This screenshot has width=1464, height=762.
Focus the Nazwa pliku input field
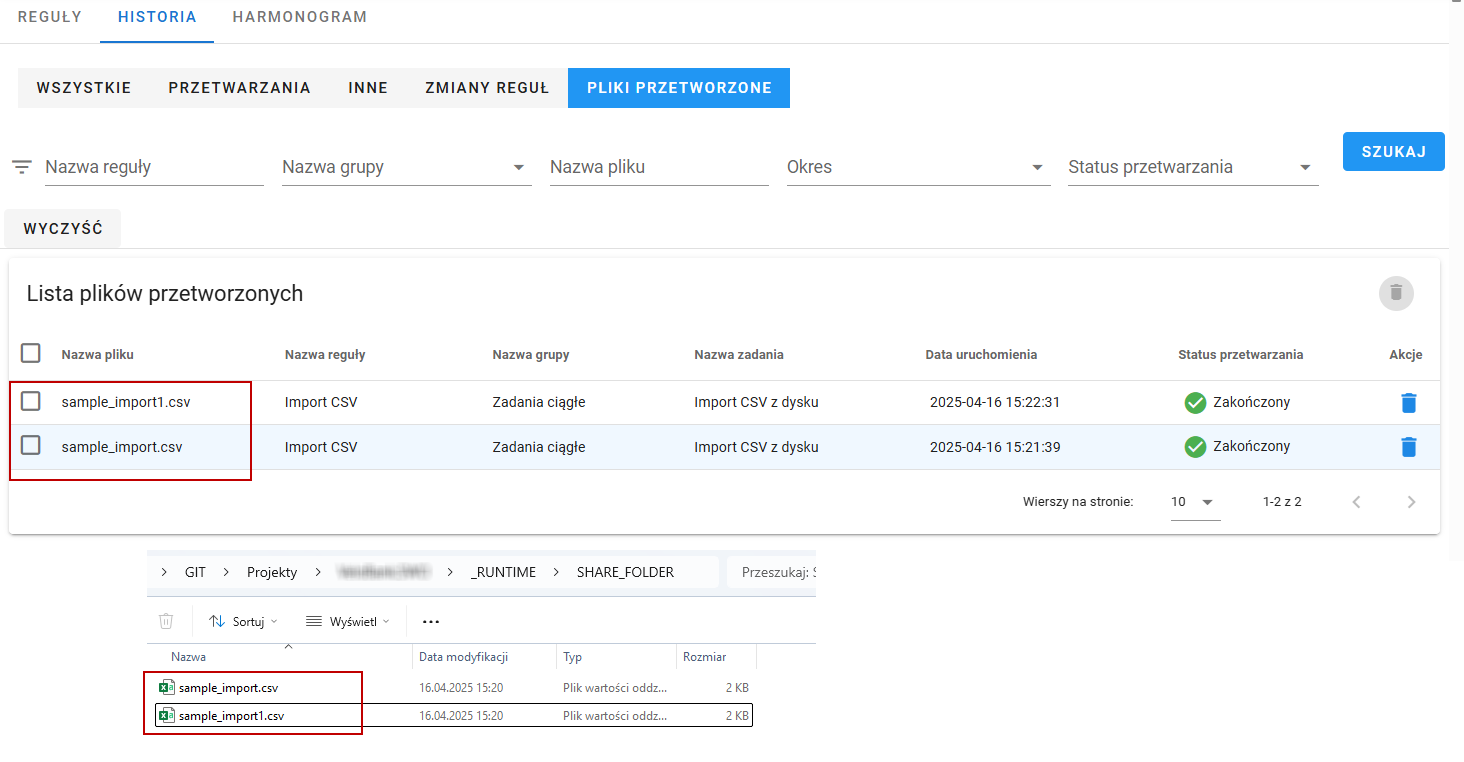point(659,167)
